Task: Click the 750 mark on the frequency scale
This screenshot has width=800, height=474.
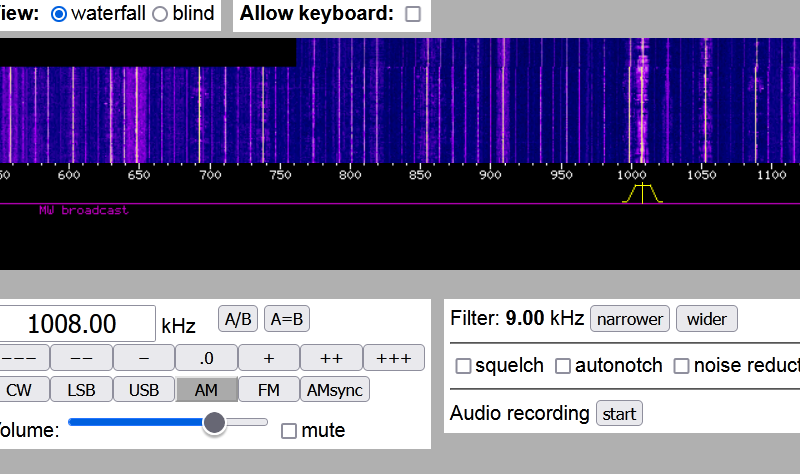Action: 280,175
